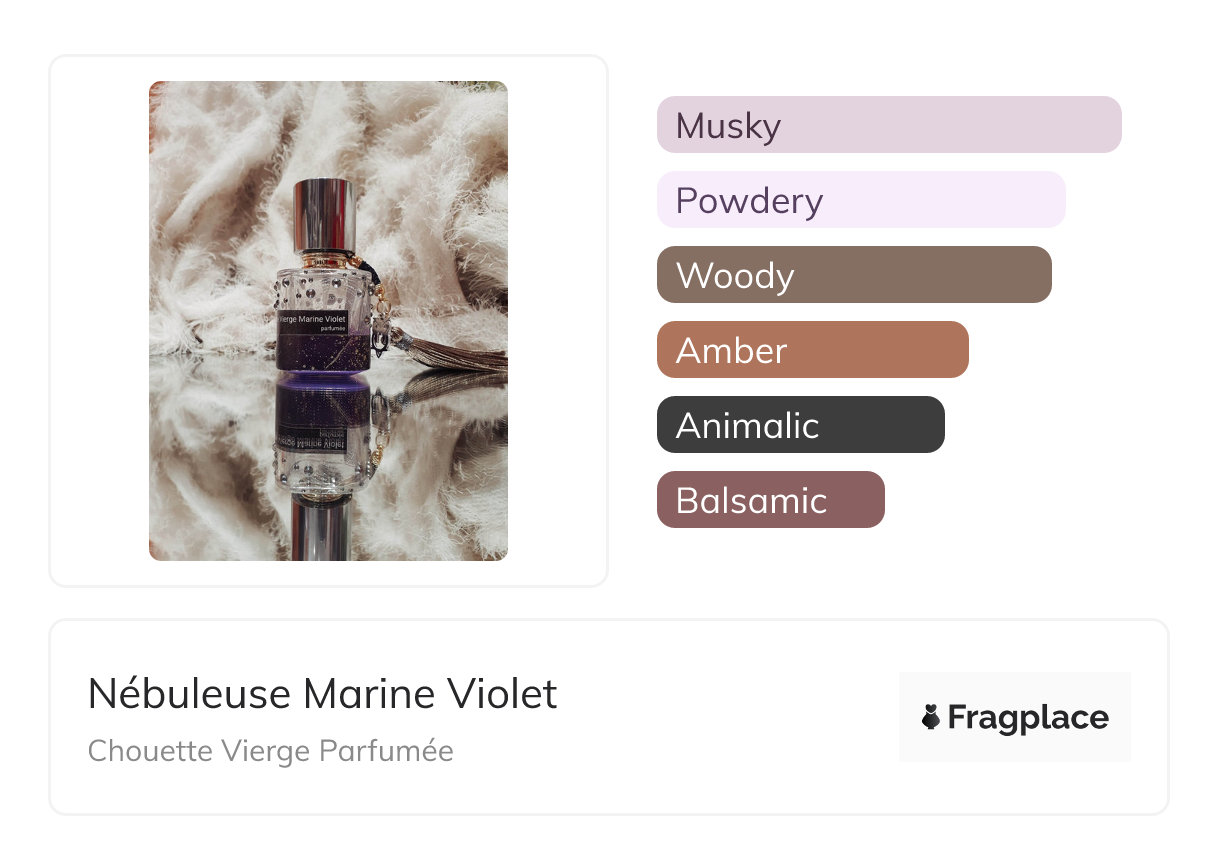1218x864 pixels.
Task: Click the Fragplace wordmark text
Action: click(1028, 717)
